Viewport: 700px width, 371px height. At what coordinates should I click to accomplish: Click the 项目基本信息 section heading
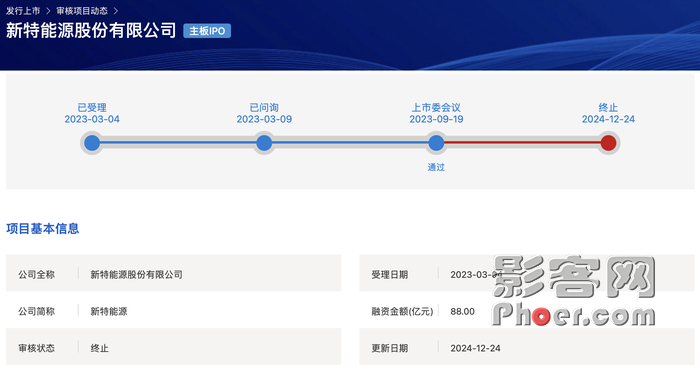click(43, 229)
